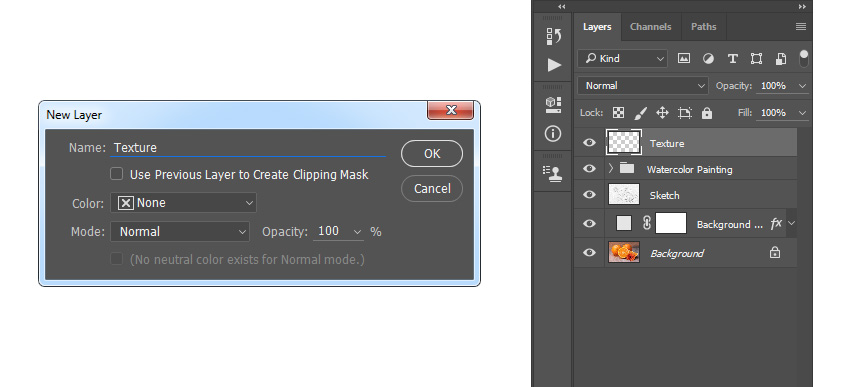The image size is (850, 387).
Task: Open the Clone Source stamp icon
Action: pos(553,173)
